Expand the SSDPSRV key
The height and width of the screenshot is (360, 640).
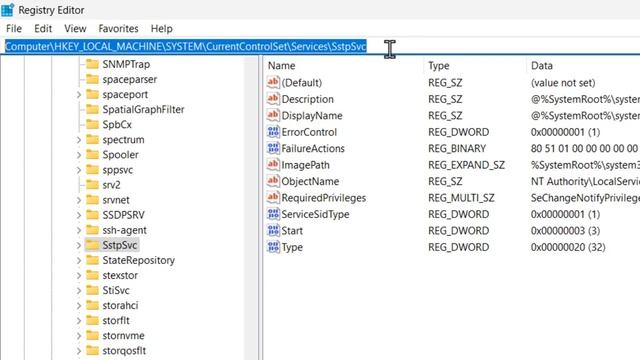tap(79, 216)
